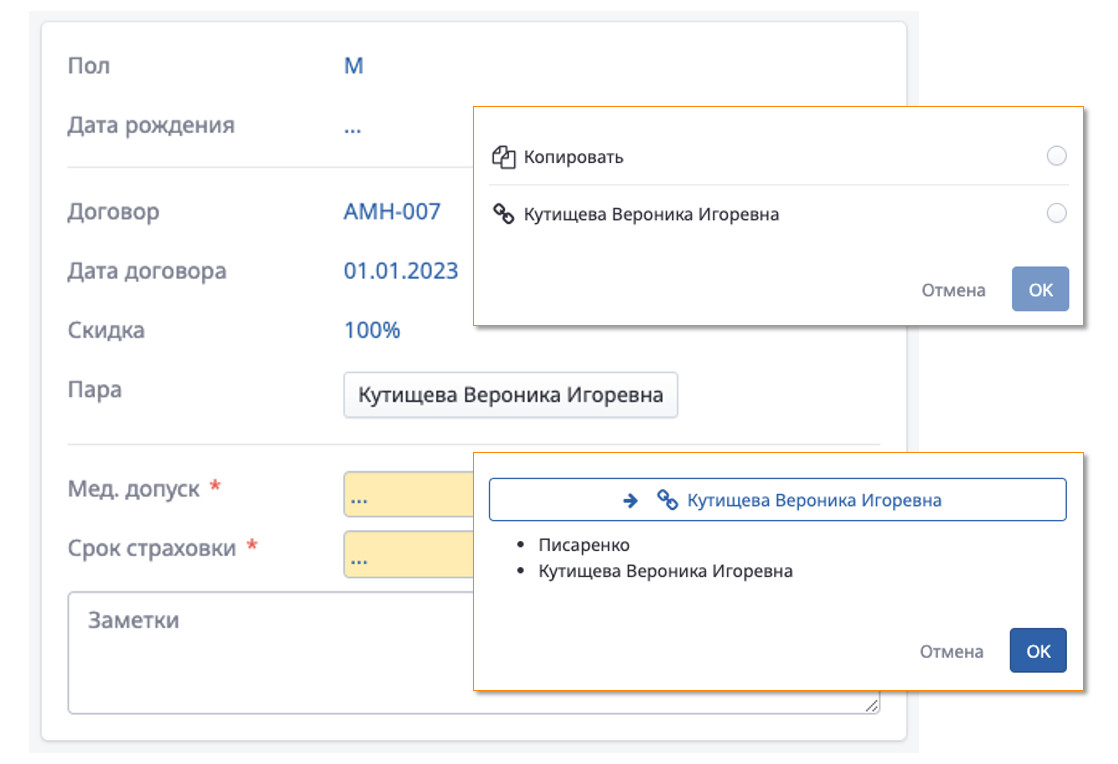1118x764 pixels.
Task: Click the Дата договора label
Action: coord(147,272)
